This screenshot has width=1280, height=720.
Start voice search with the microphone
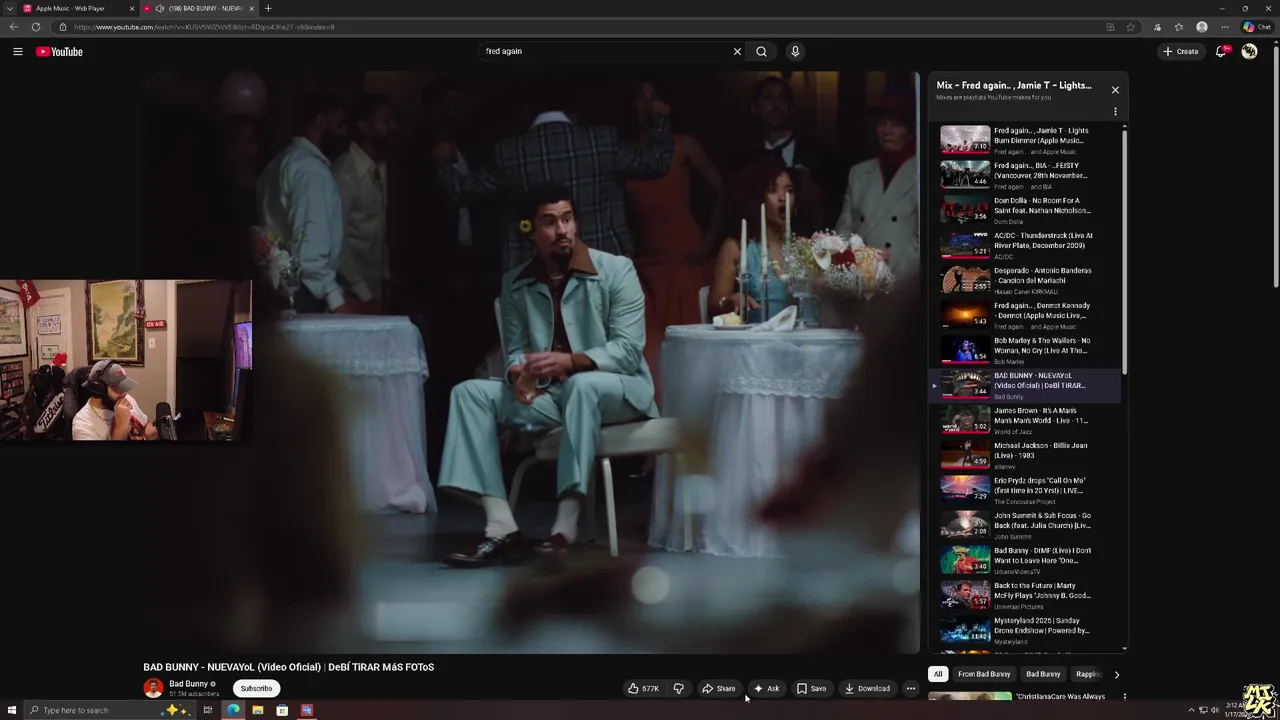coord(795,51)
